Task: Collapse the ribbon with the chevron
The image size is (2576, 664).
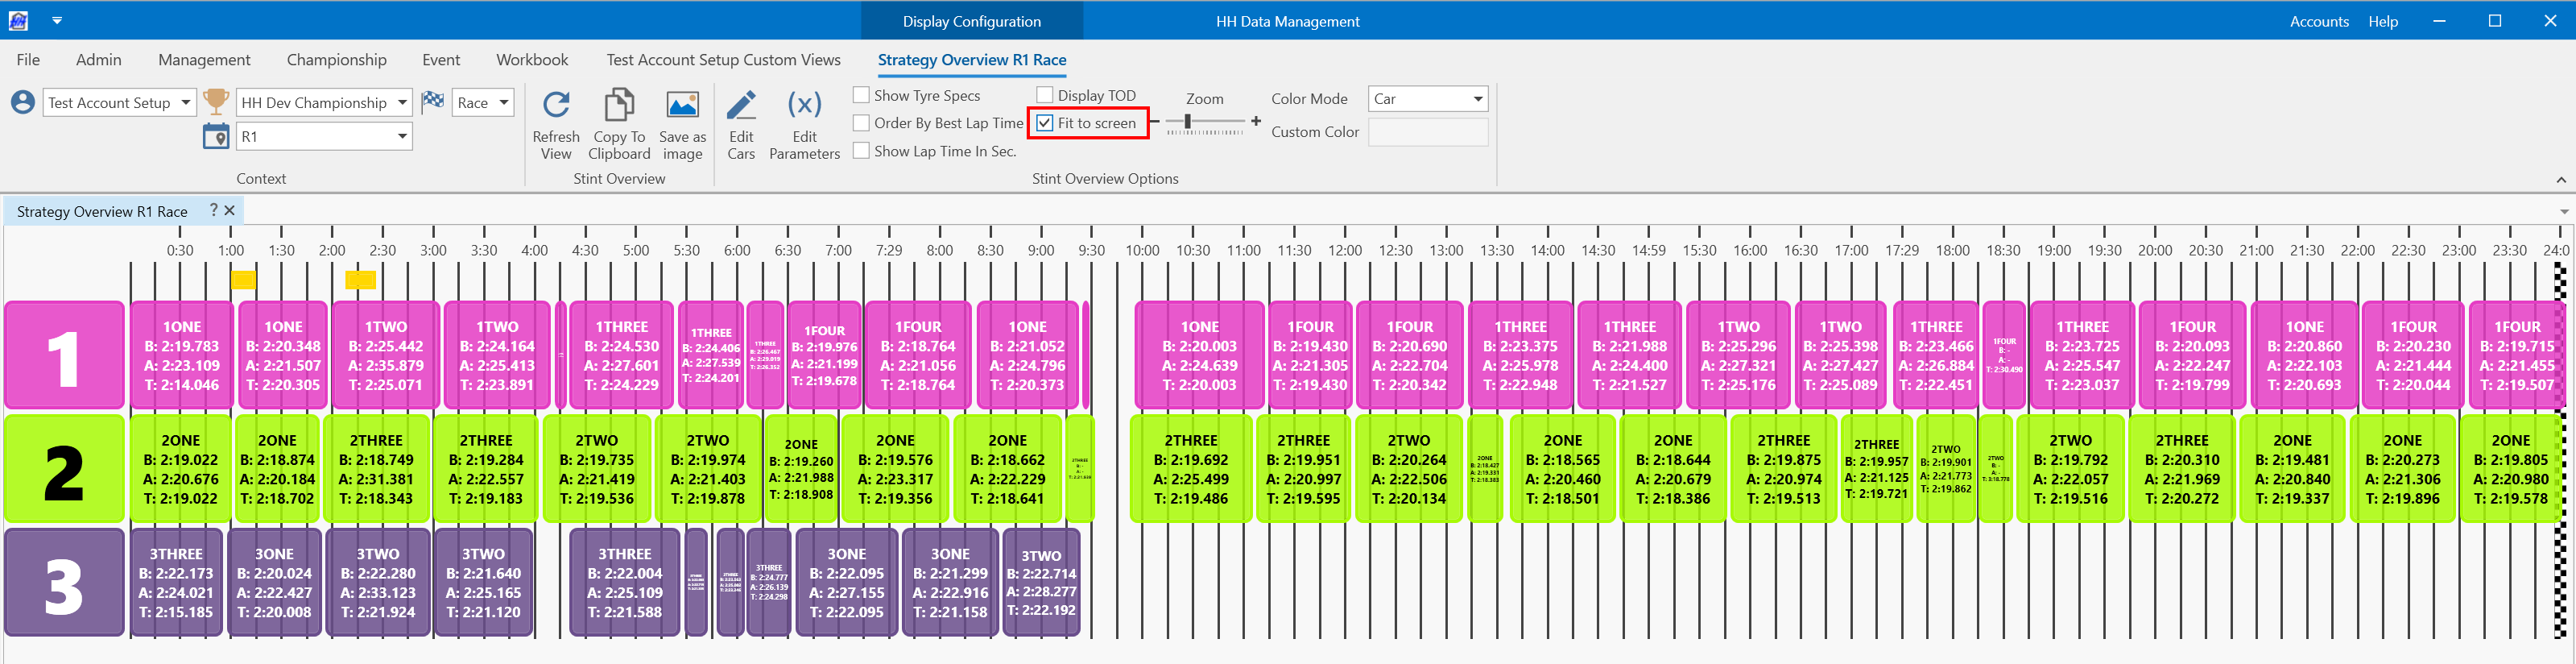Action: pos(2560,180)
